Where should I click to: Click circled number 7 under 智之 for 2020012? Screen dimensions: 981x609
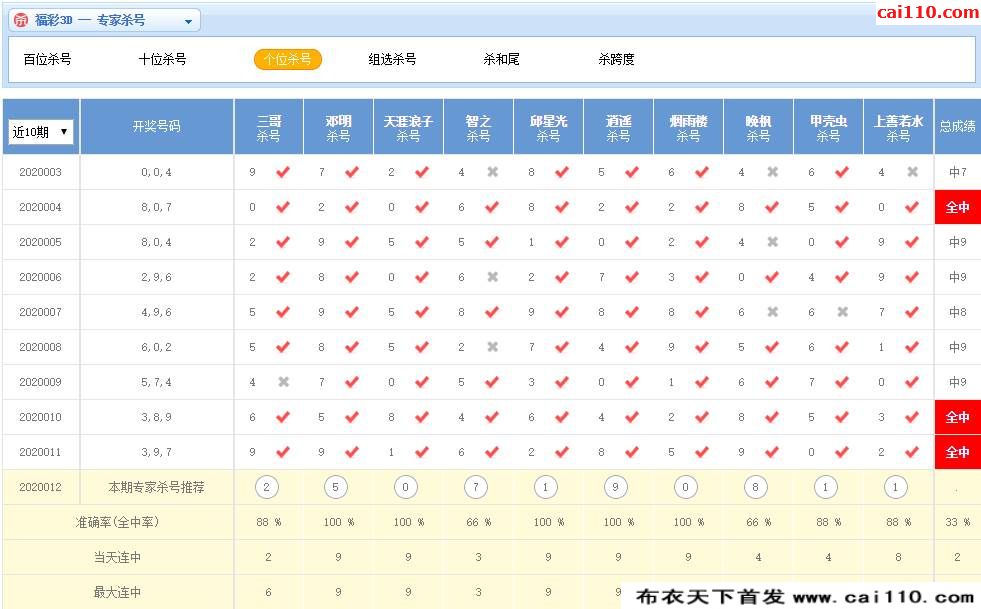(475, 487)
